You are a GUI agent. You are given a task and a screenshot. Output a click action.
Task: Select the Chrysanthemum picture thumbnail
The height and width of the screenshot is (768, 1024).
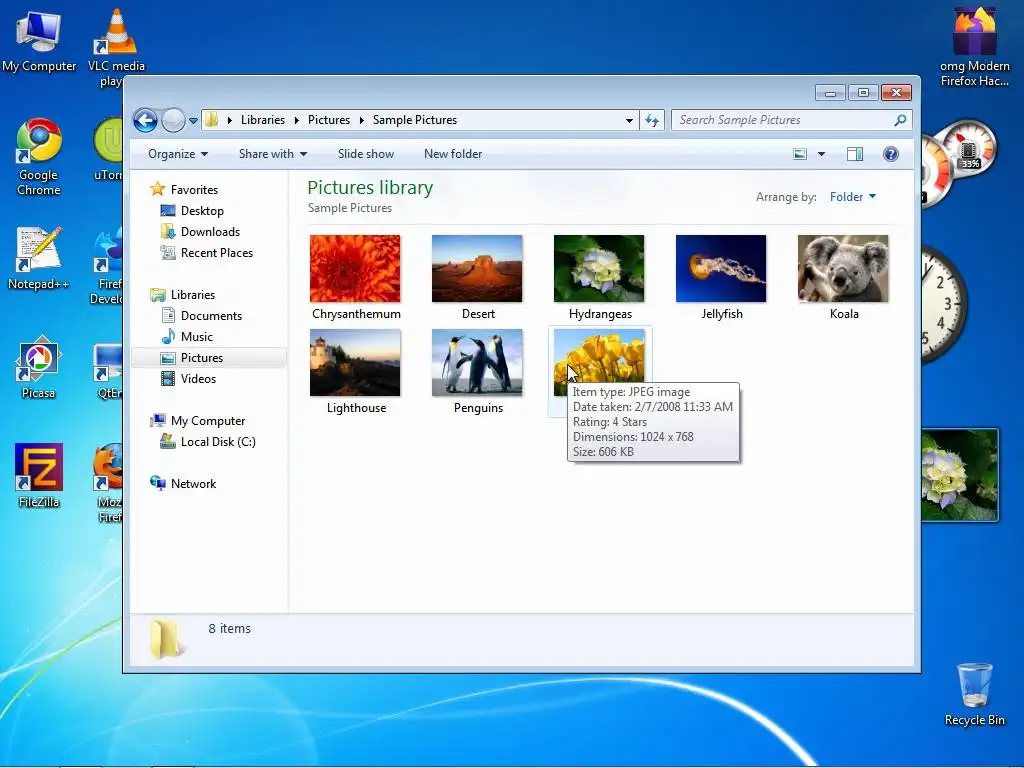(x=355, y=268)
